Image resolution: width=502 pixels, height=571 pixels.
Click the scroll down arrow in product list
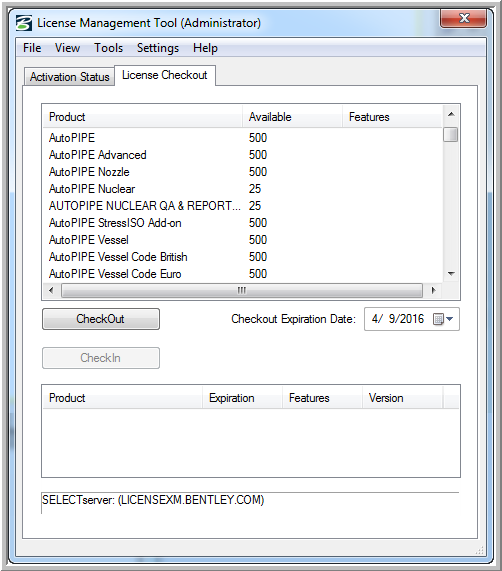[451, 273]
